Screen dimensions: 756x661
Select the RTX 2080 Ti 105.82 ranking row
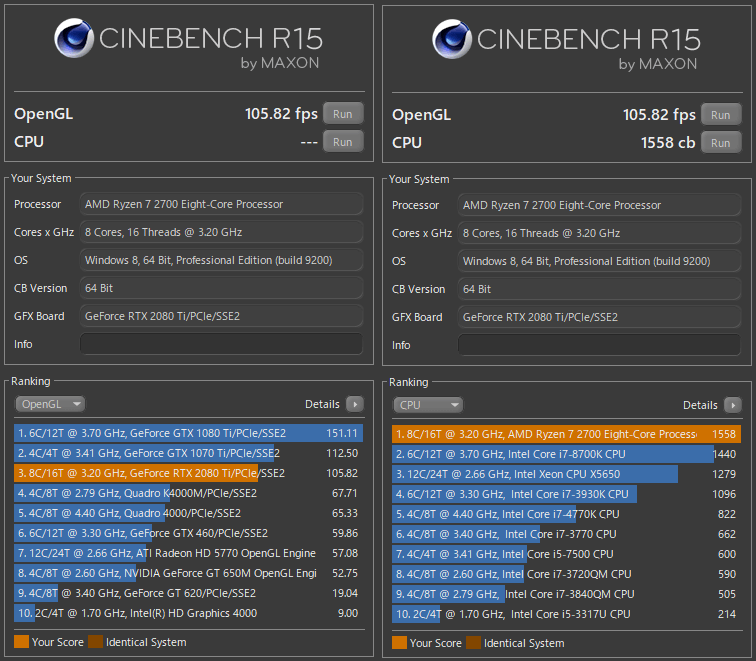[x=189, y=473]
